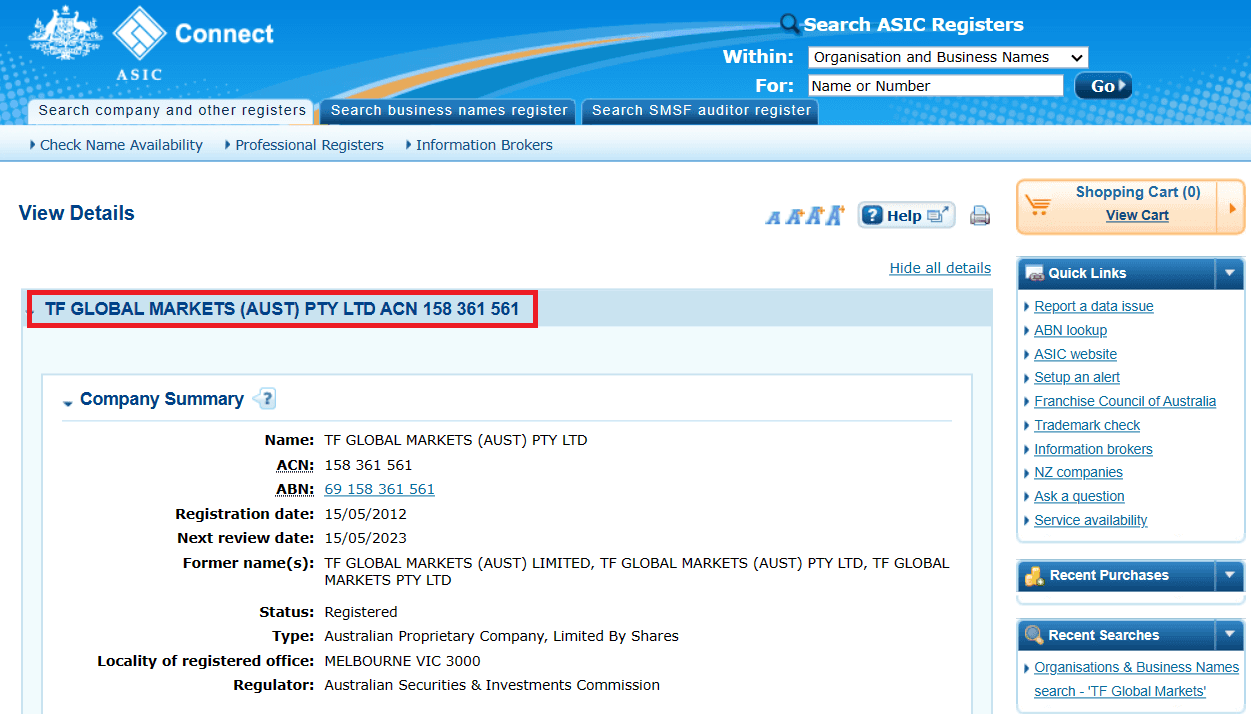
Task: Select the smallest text size icon
Action: [773, 216]
